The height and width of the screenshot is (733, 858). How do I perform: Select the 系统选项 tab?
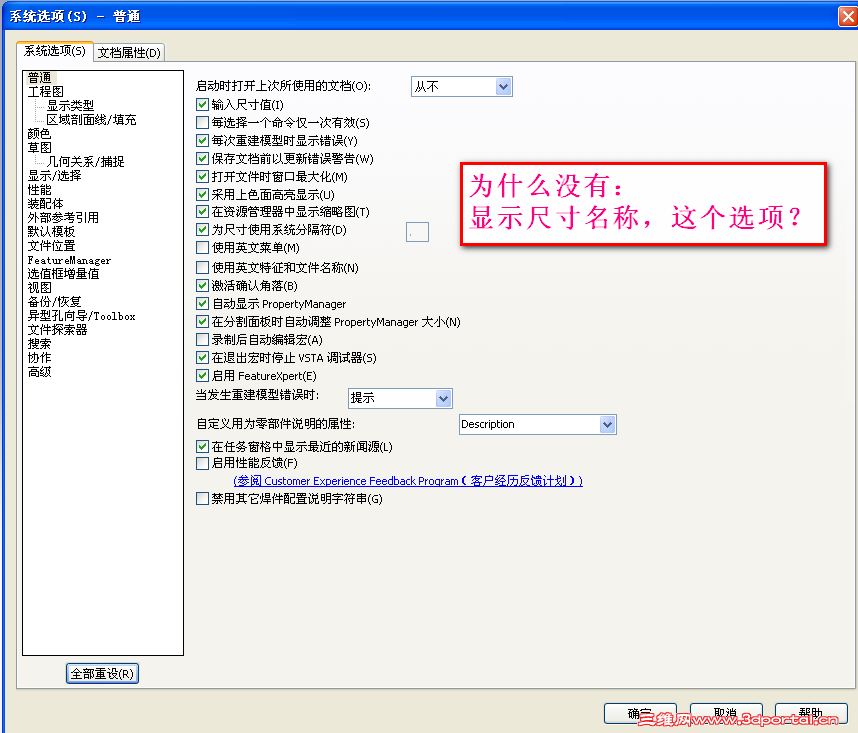(x=54, y=52)
